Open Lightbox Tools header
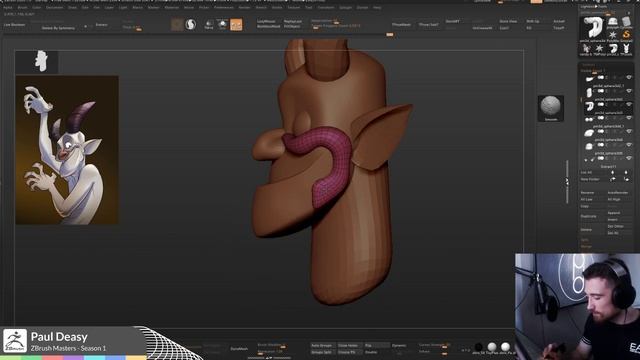The image size is (640, 360). pyautogui.click(x=593, y=7)
